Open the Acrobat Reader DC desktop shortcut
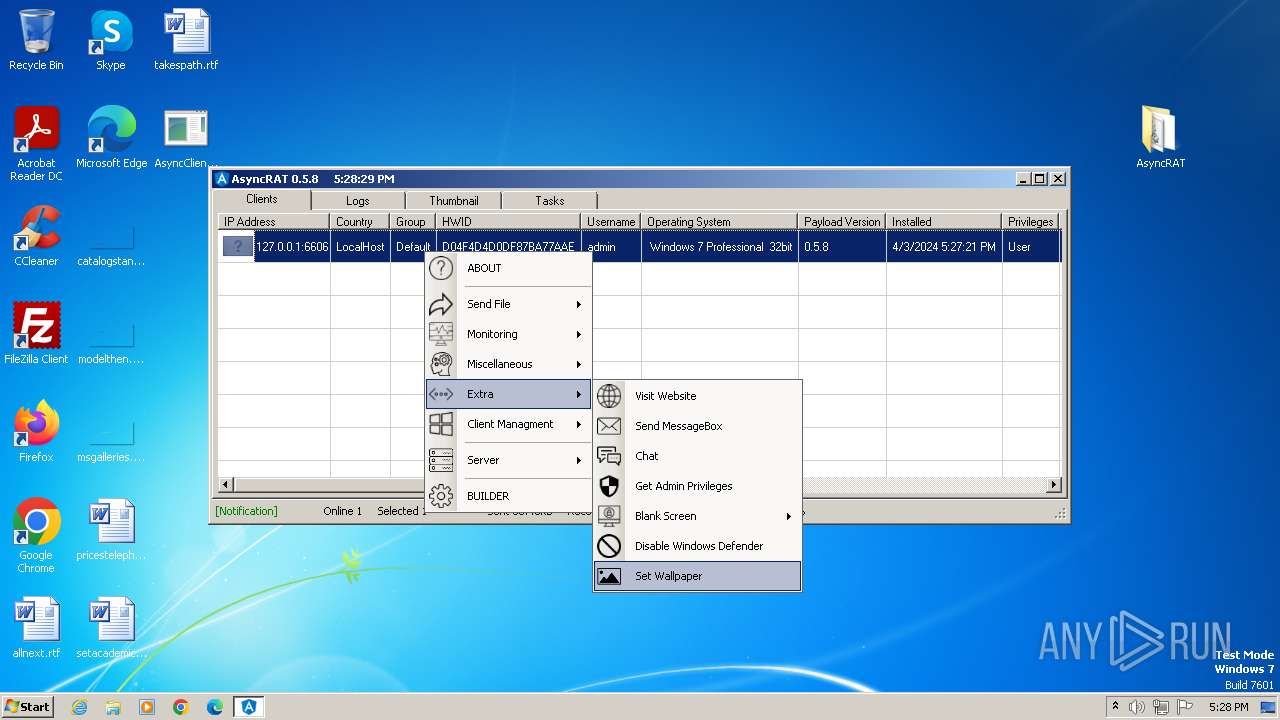The image size is (1280, 720). point(36,144)
